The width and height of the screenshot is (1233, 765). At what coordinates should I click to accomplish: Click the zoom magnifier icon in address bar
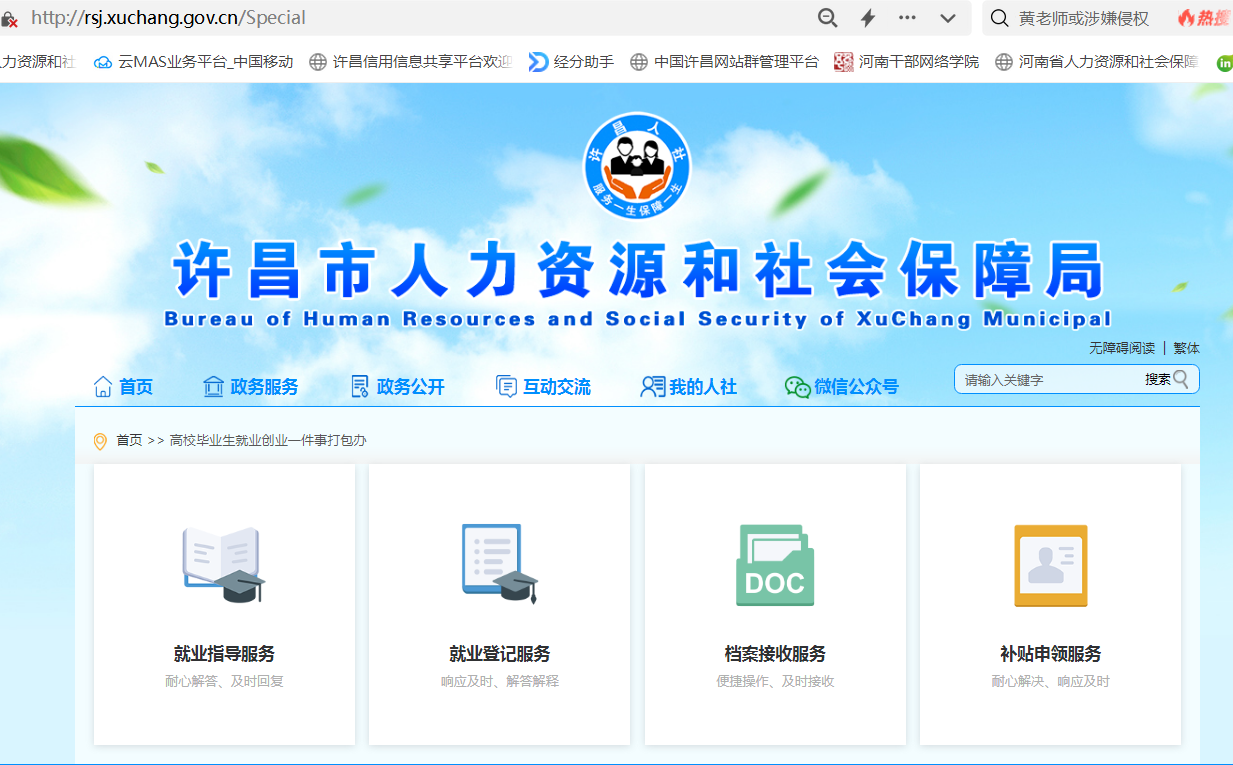click(x=827, y=18)
